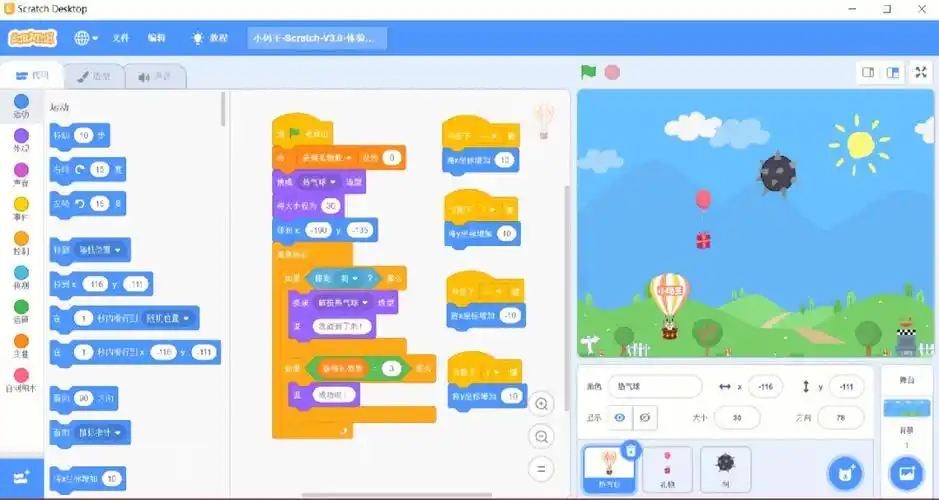
Task: Switch to large stage layout
Action: [892, 72]
